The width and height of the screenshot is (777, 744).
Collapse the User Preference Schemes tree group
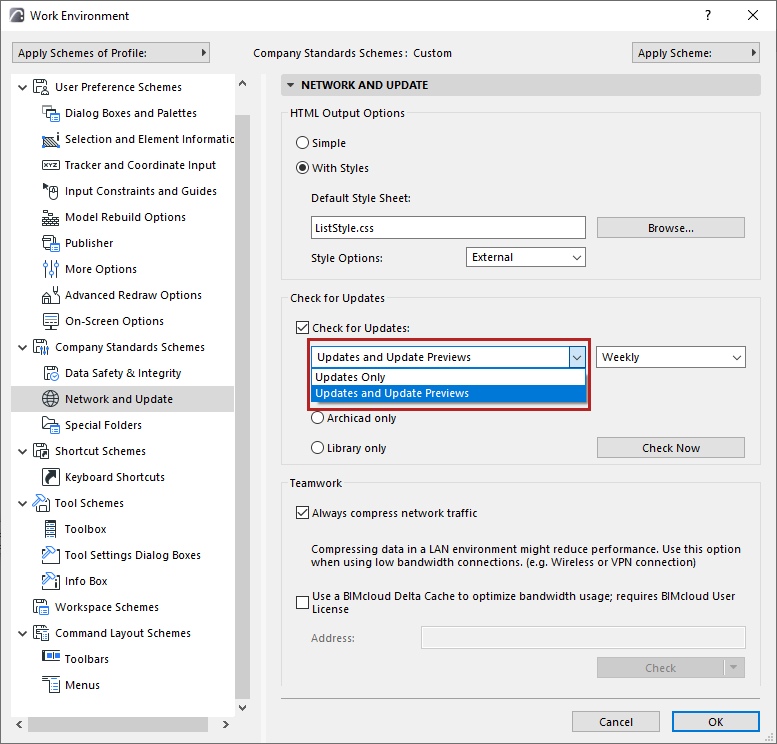23,87
